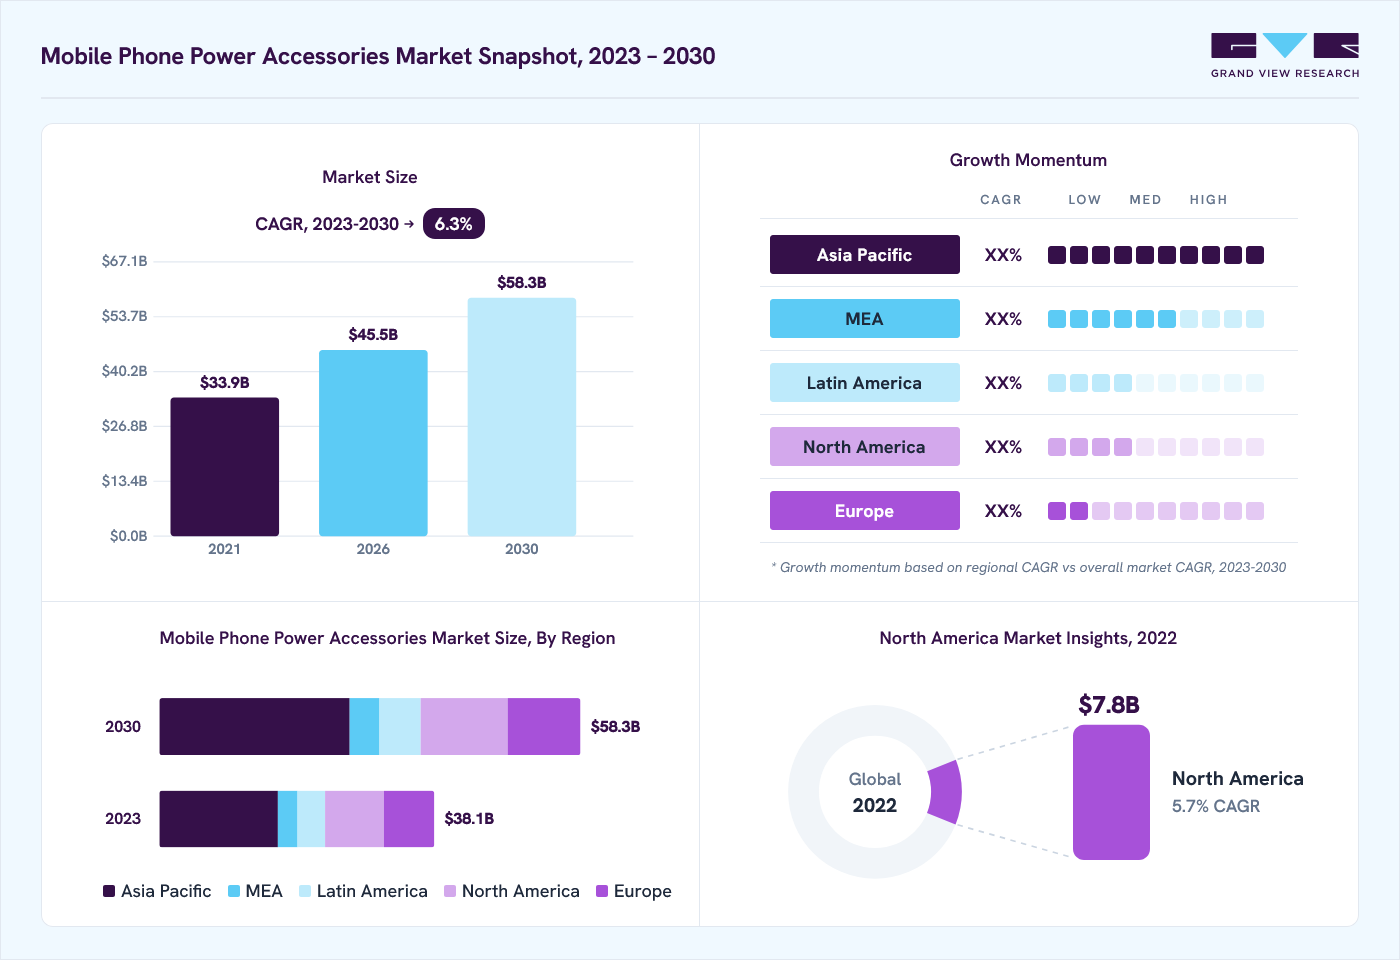The height and width of the screenshot is (960, 1400).
Task: Click the MEA legend color swatch
Action: (x=234, y=891)
